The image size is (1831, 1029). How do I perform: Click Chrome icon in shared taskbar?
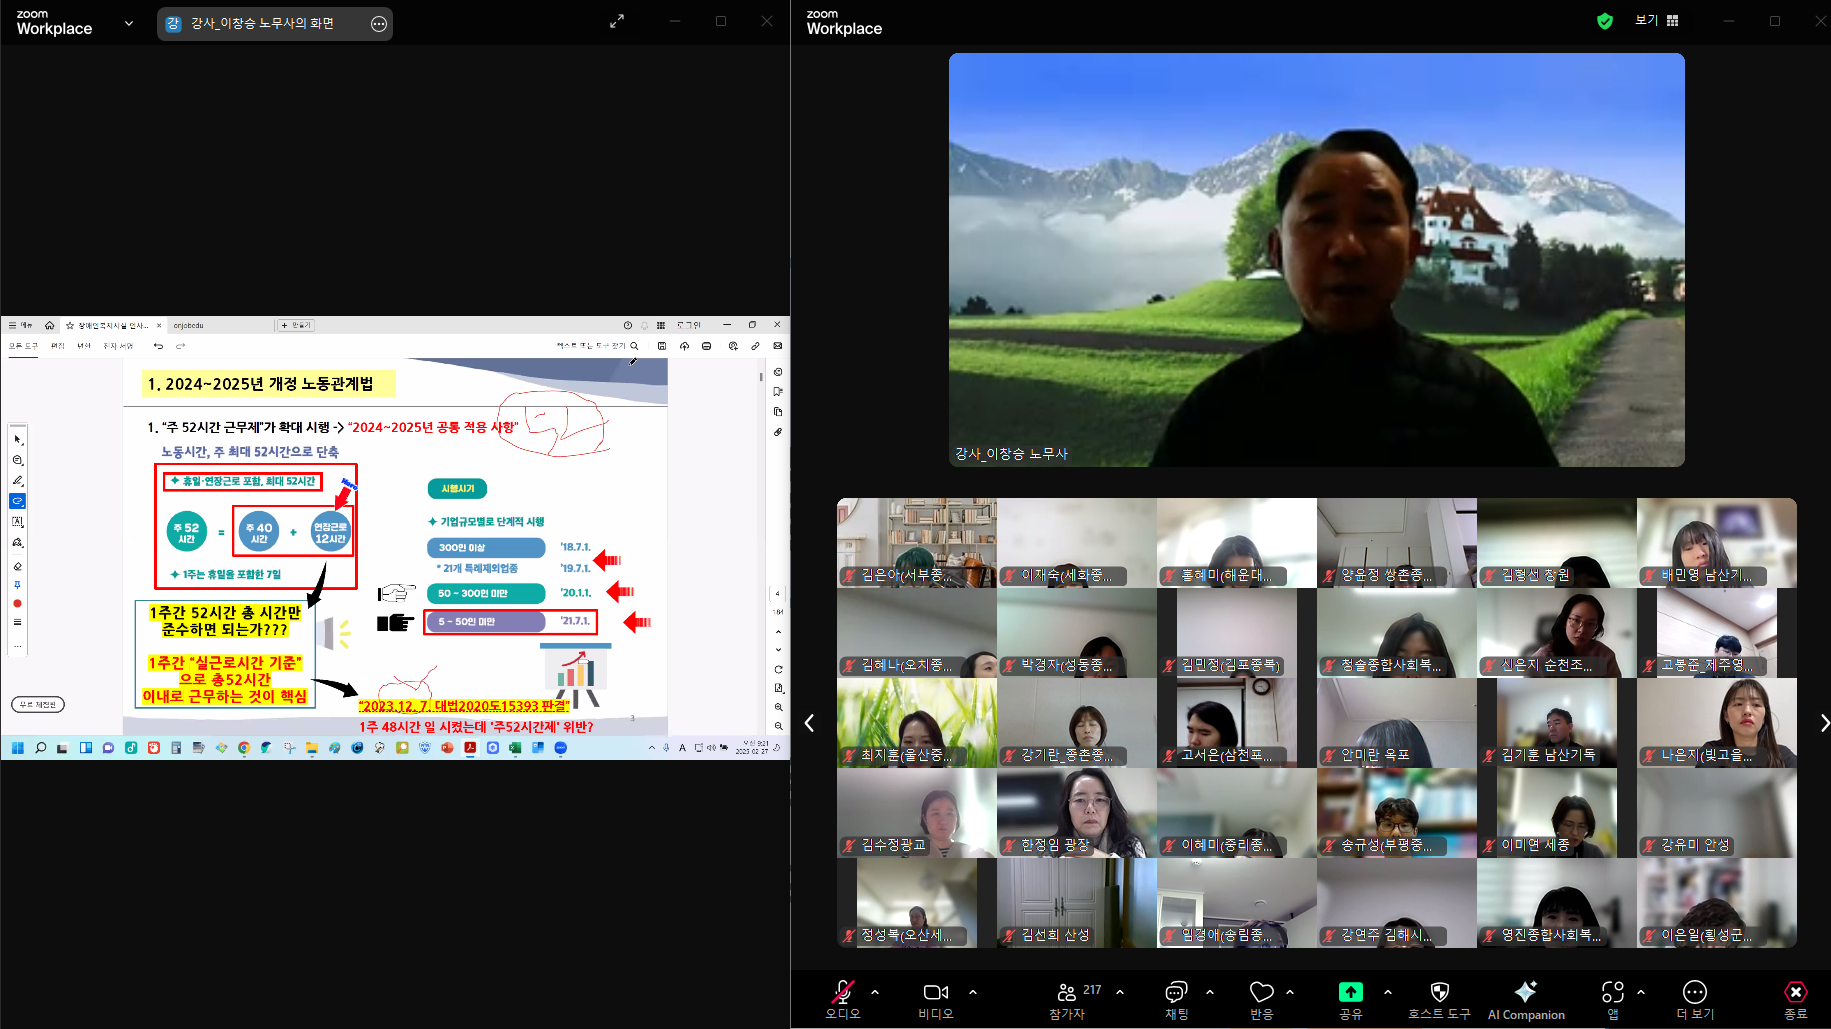[243, 748]
